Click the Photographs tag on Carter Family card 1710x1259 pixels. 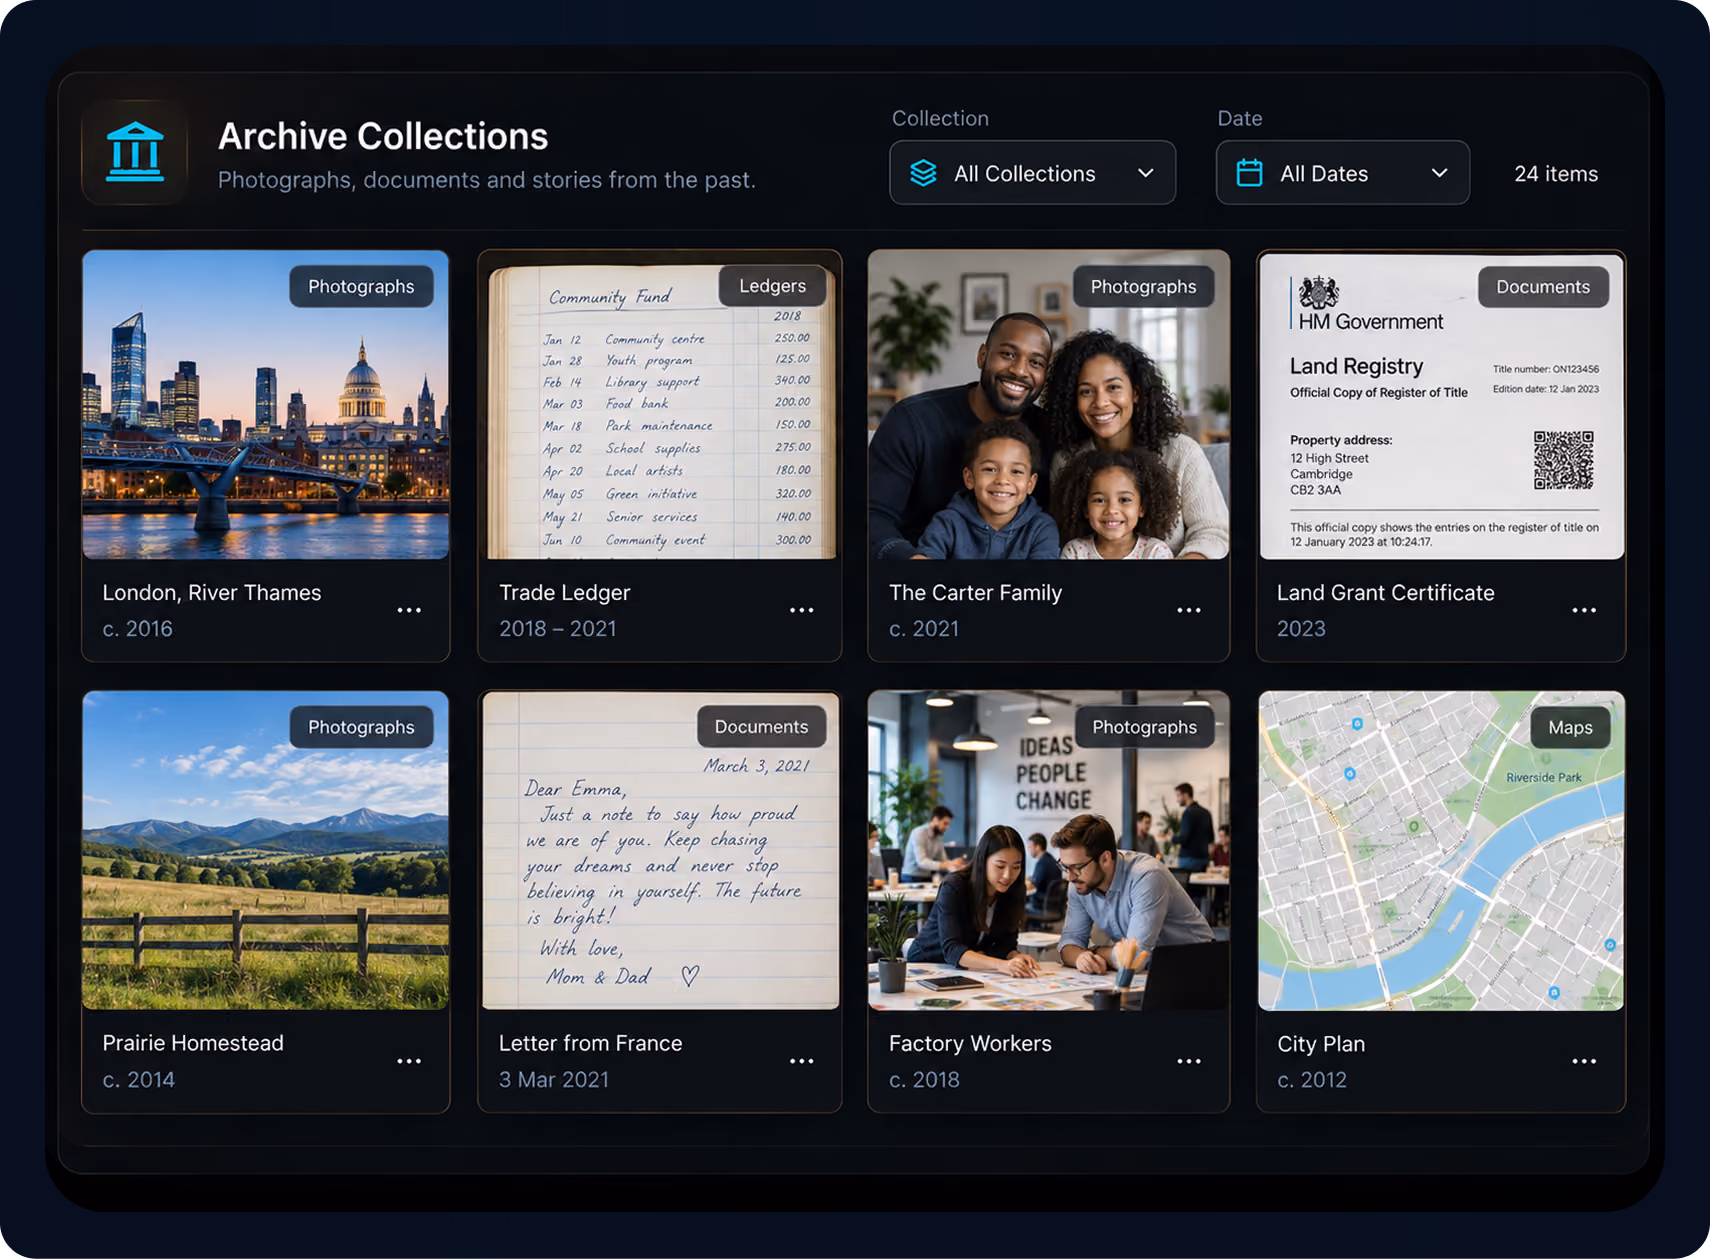pyautogui.click(x=1143, y=287)
